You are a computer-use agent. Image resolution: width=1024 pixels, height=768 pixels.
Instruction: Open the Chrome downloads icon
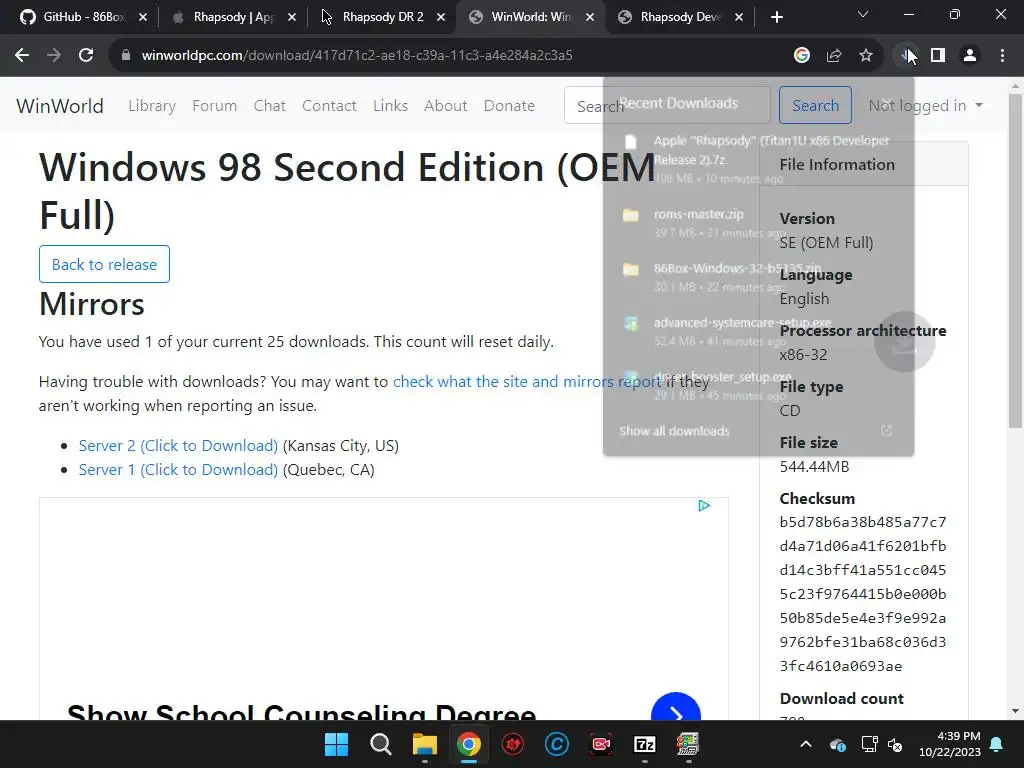point(906,56)
